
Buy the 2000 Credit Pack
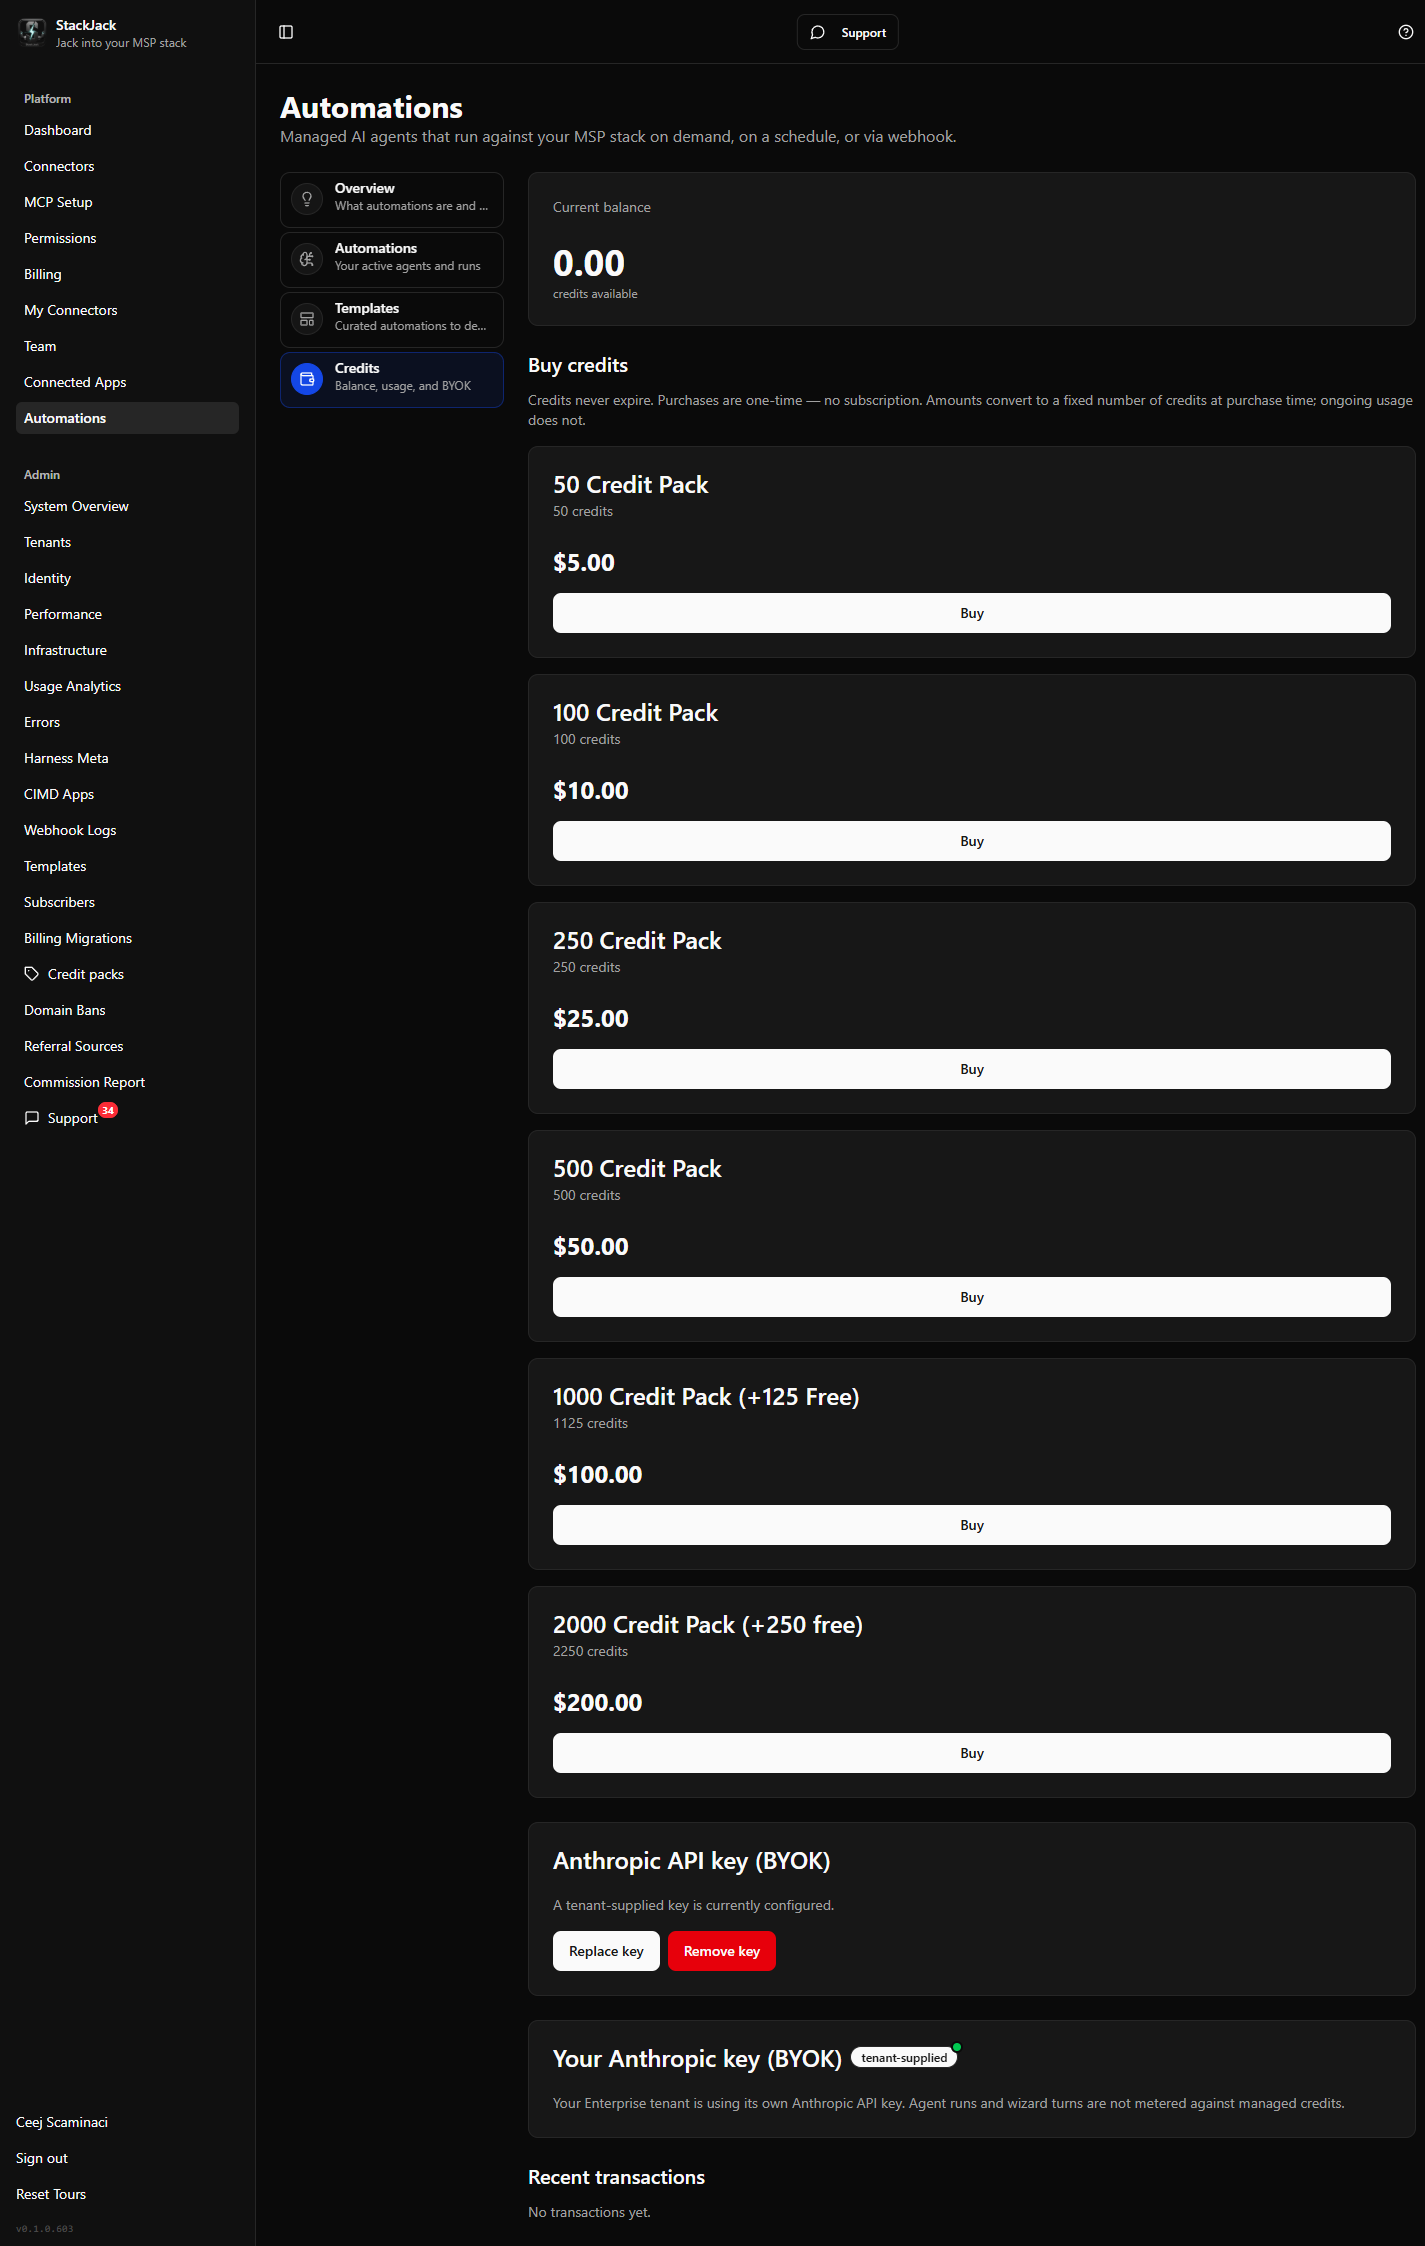[971, 1753]
